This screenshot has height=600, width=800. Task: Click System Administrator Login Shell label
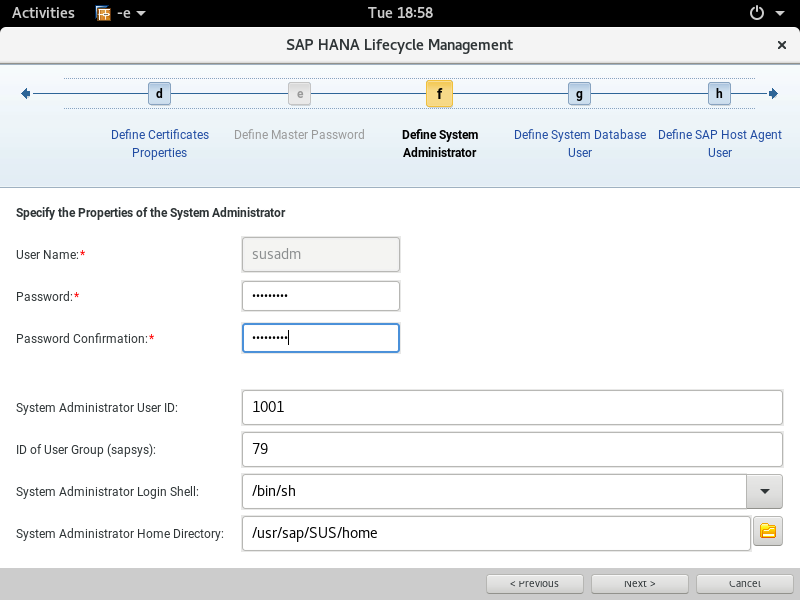[x=107, y=492]
